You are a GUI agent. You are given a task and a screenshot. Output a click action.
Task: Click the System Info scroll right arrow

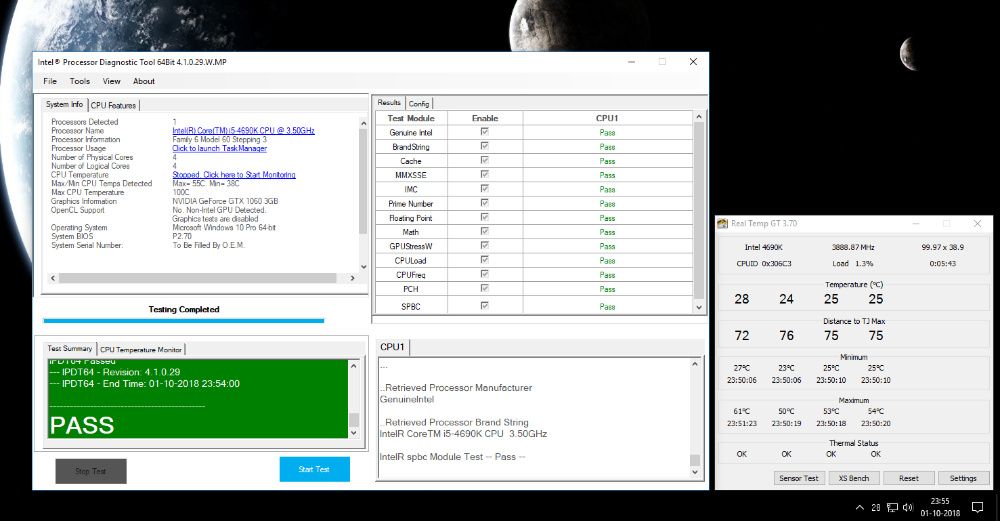click(x=352, y=278)
